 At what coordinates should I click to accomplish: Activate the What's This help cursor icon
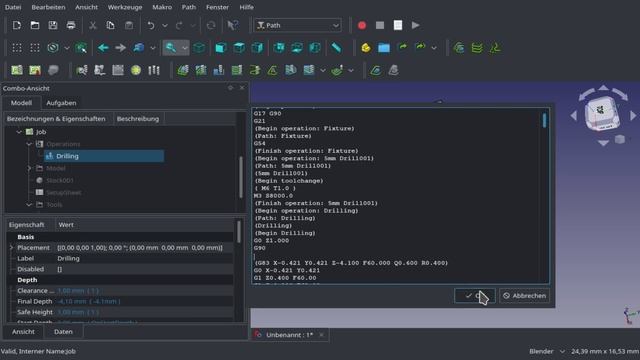pyautogui.click(x=233, y=25)
